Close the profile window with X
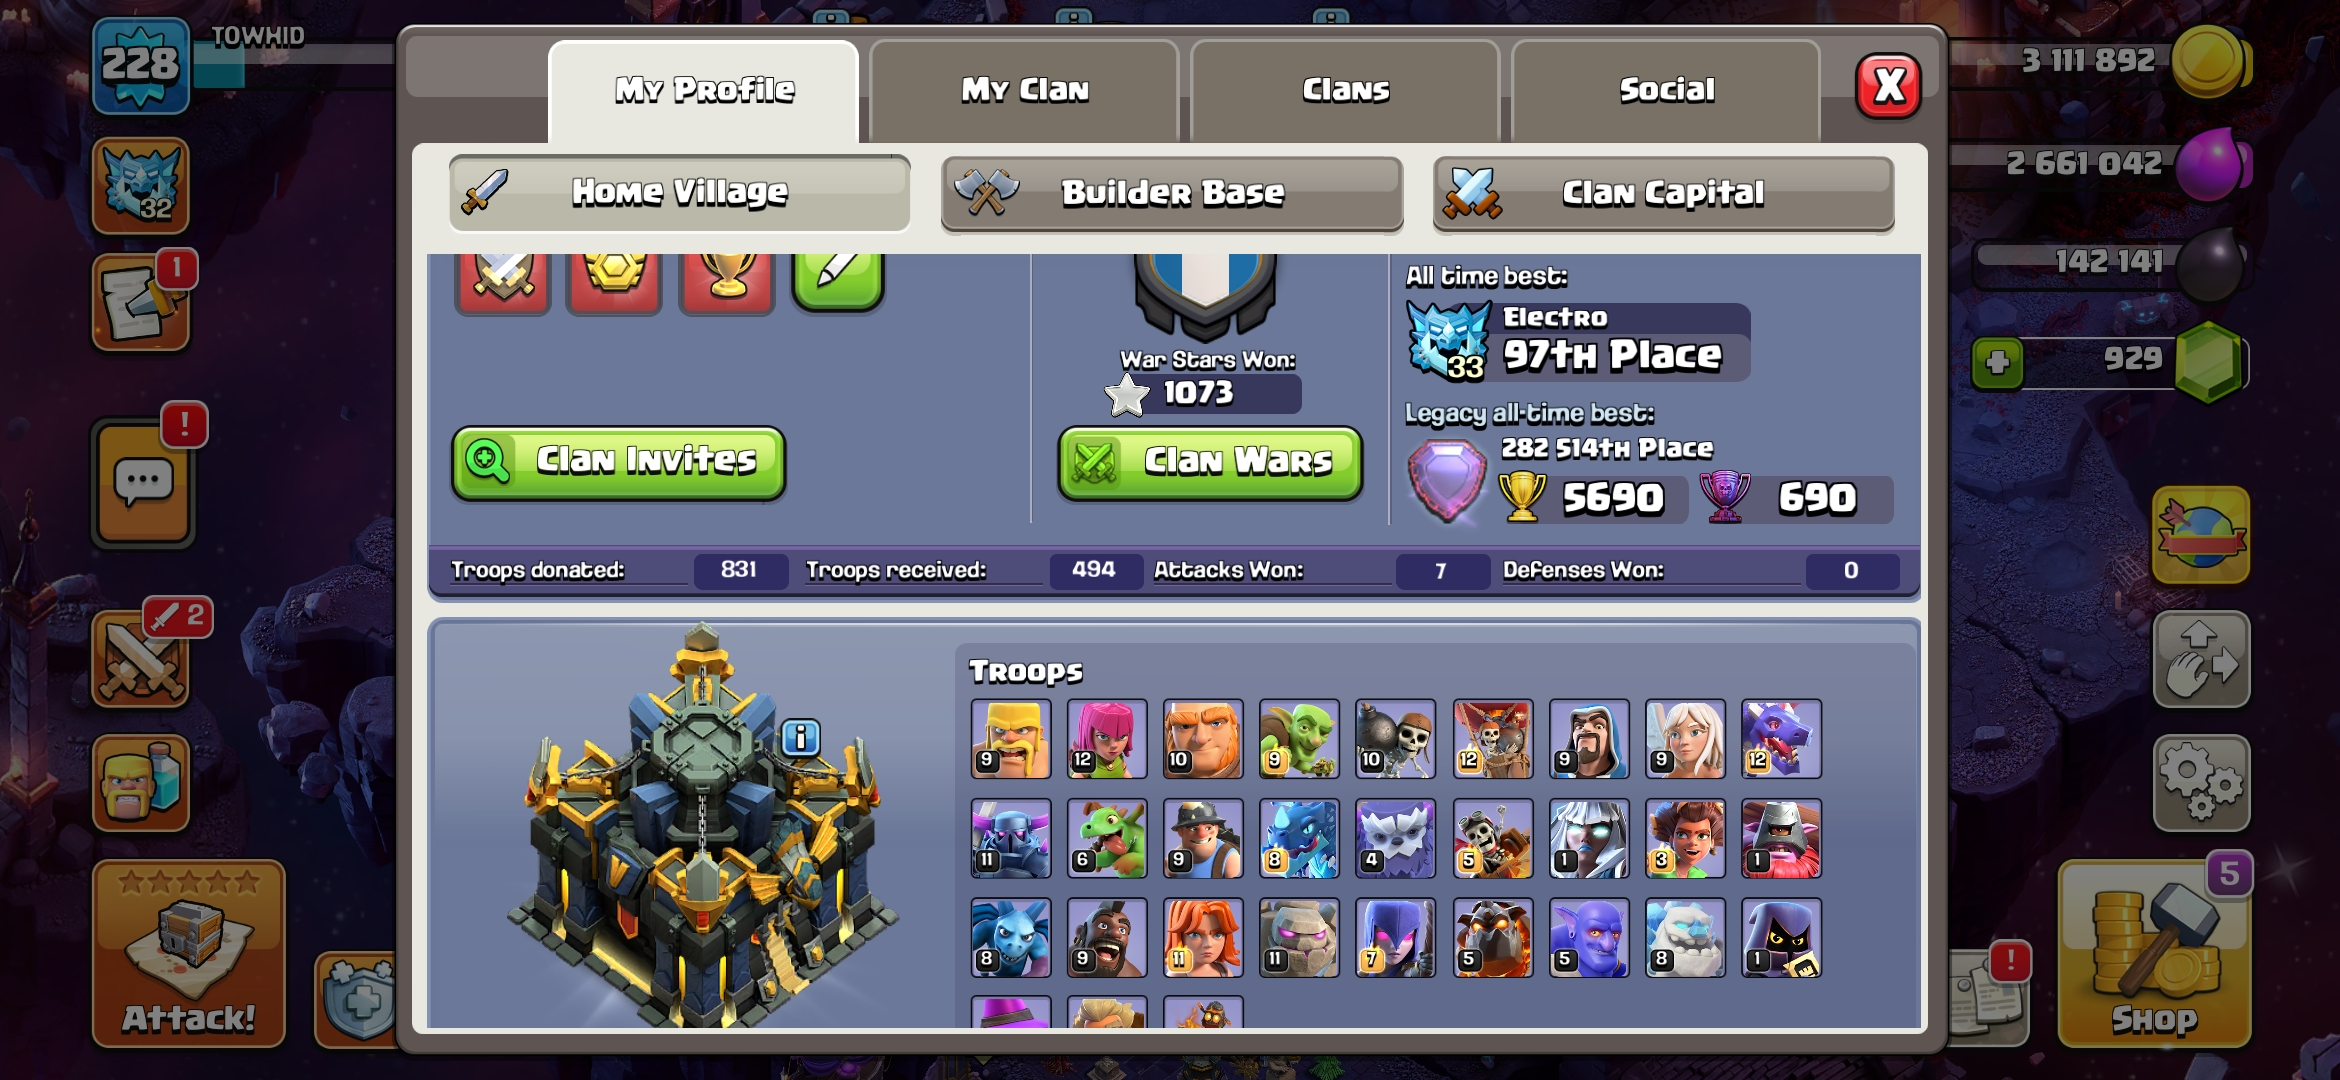The height and width of the screenshot is (1080, 2340). tap(1888, 87)
